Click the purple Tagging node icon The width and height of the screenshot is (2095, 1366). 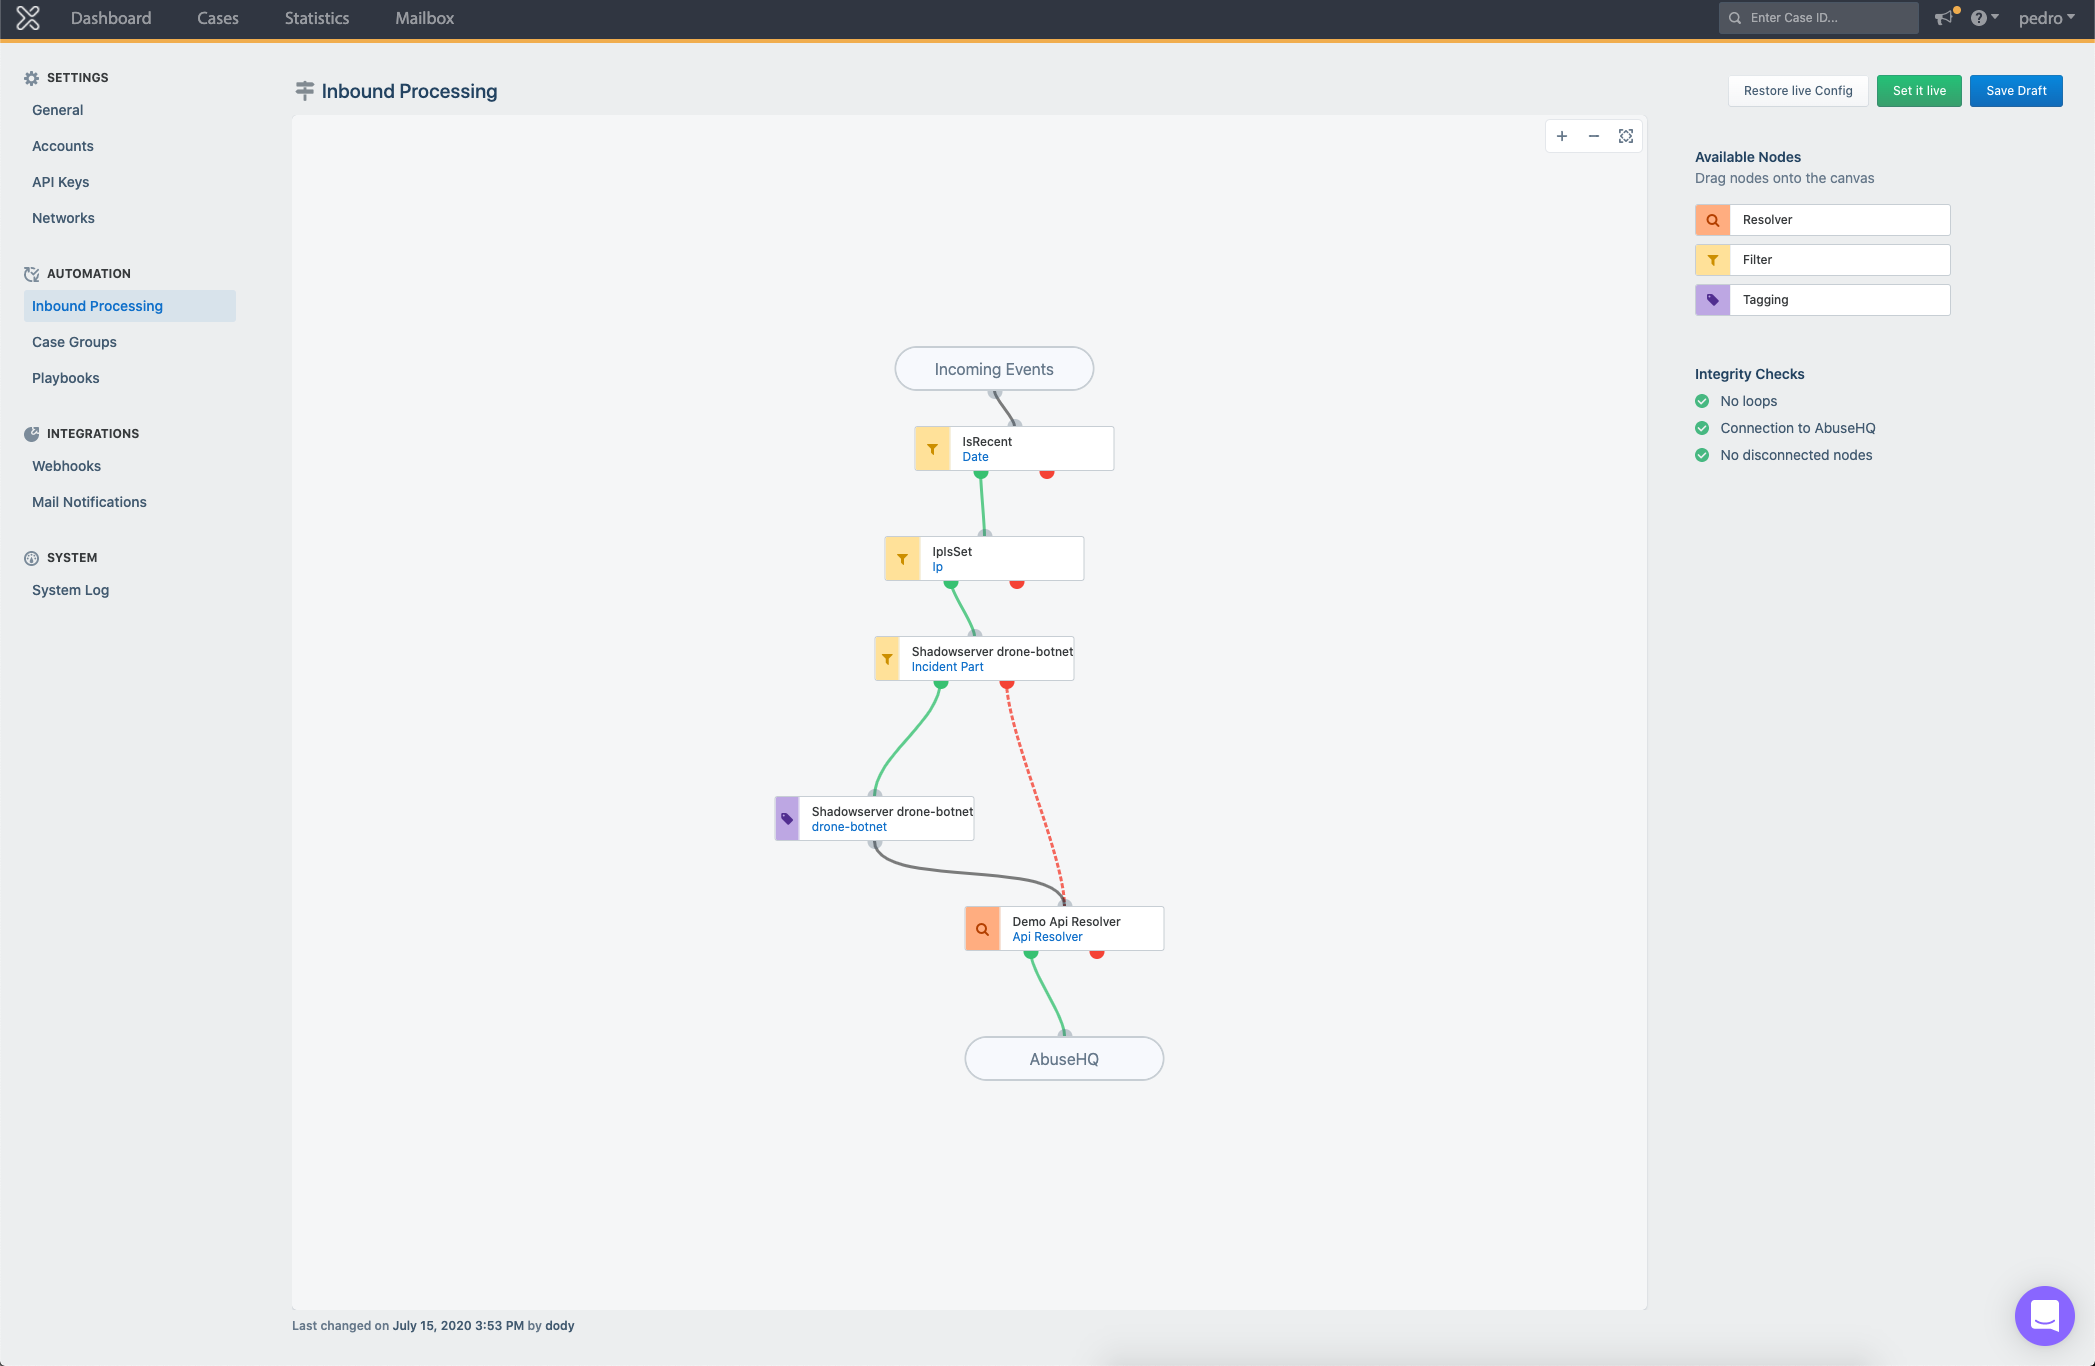pos(1713,300)
